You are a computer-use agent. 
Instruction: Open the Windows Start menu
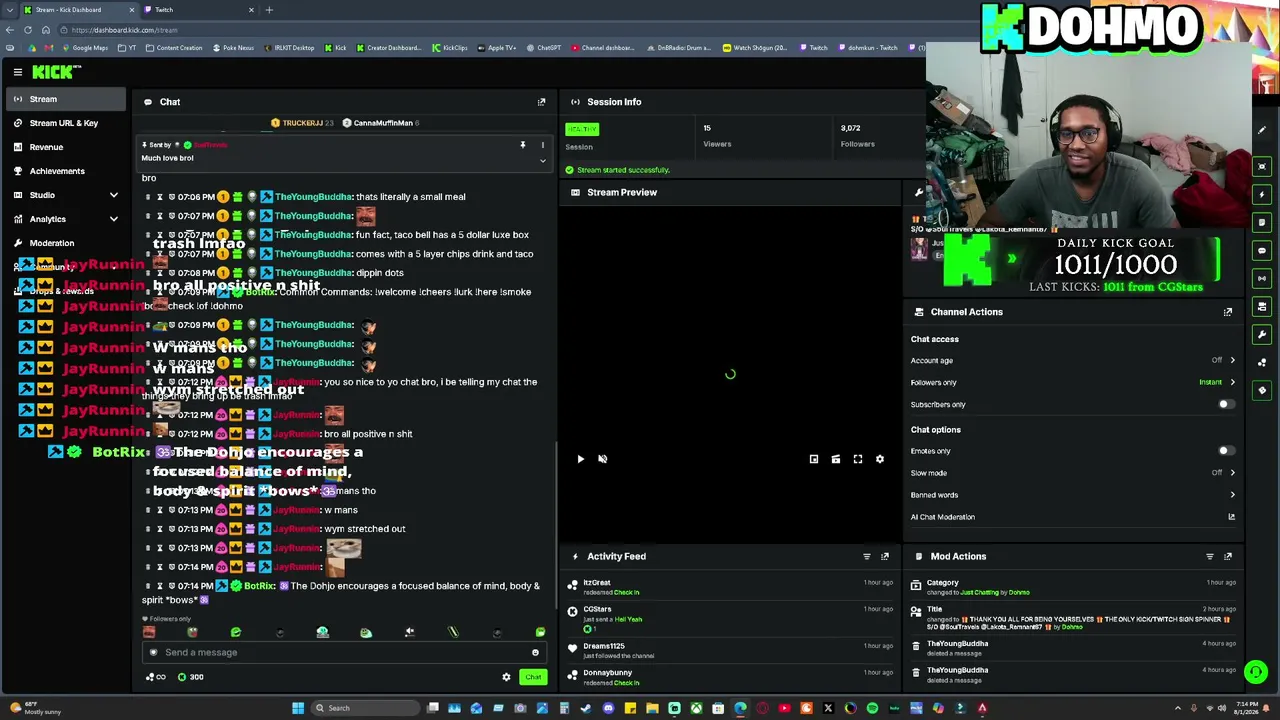[298, 708]
